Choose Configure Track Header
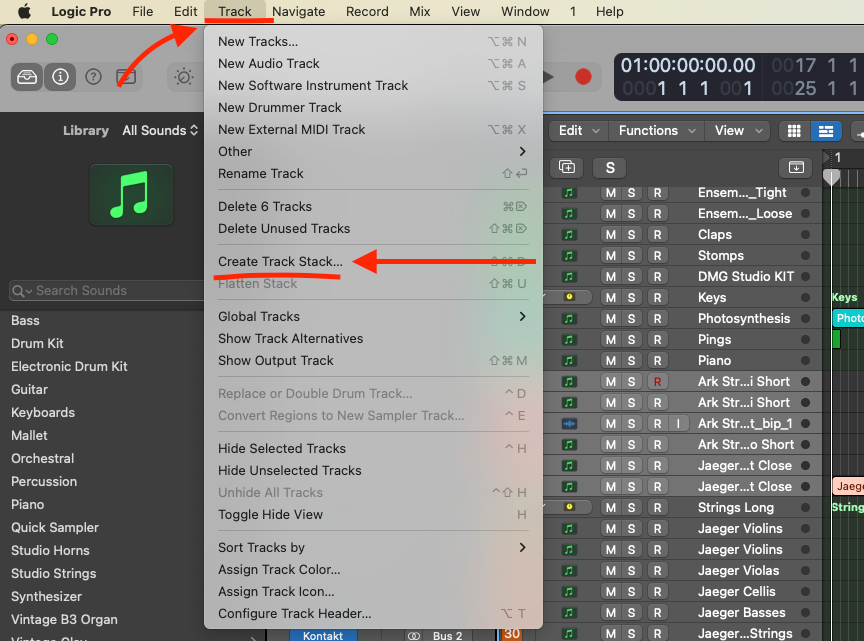The image size is (864, 641). pyautogui.click(x=372, y=613)
